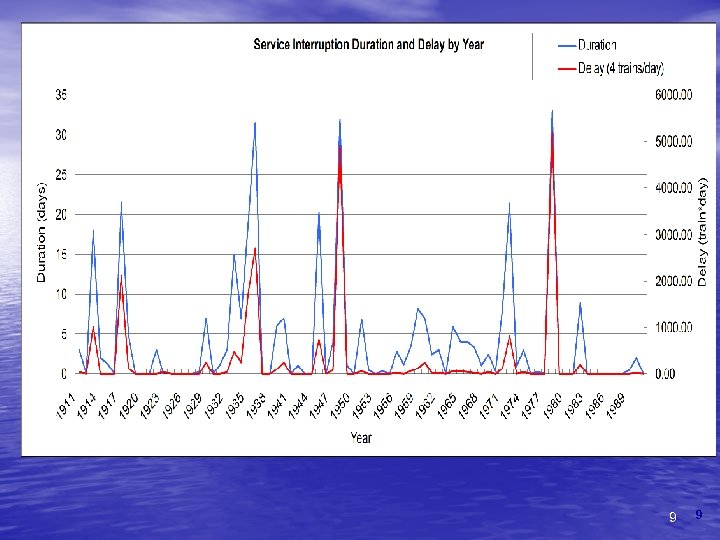Screen dimensions: 720x540
Task: Click the '25' left axis label
Action: point(61,174)
